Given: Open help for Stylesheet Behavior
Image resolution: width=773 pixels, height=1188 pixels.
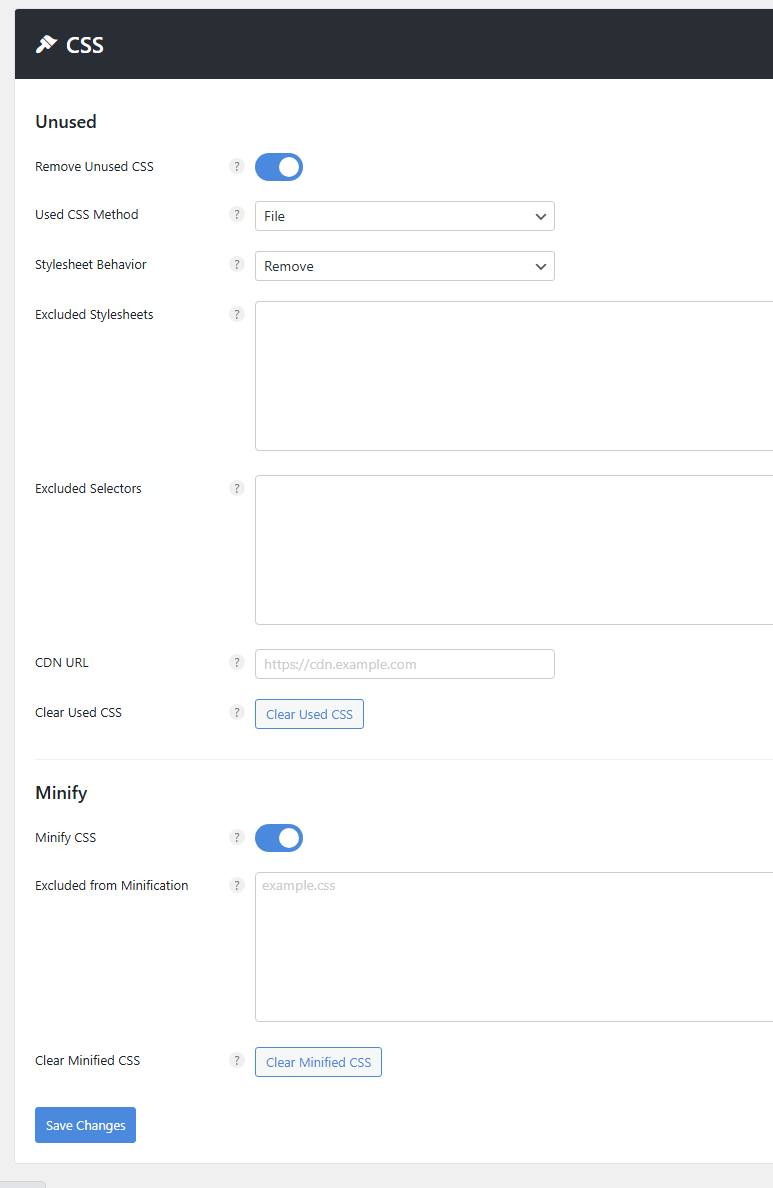Looking at the screenshot, I should pos(237,264).
